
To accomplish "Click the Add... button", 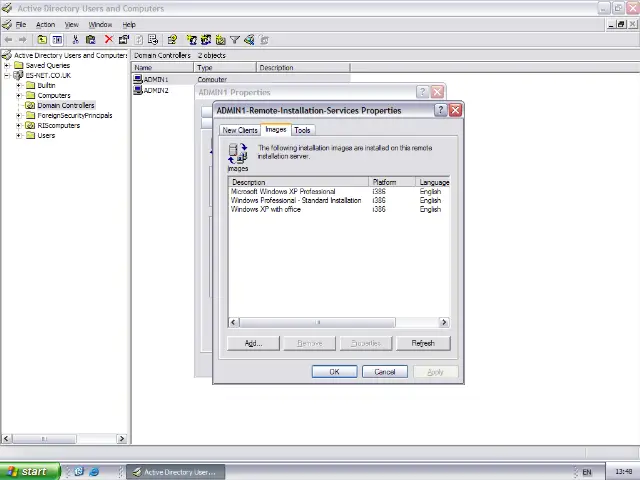I will click(253, 343).
